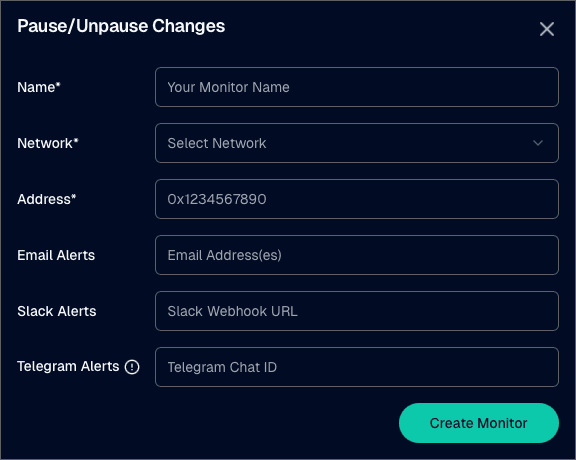Click the Name* label
Image resolution: width=576 pixels, height=460 pixels.
(39, 87)
